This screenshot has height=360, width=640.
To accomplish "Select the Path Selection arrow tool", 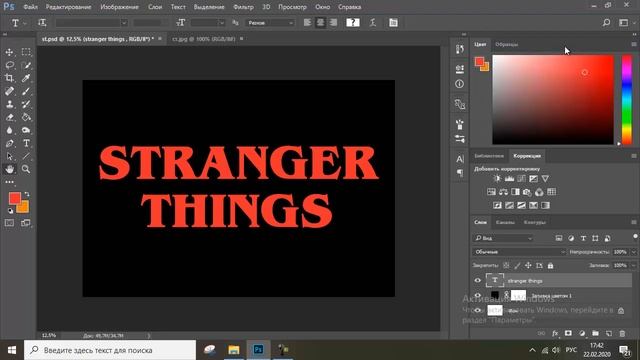I will (9, 156).
